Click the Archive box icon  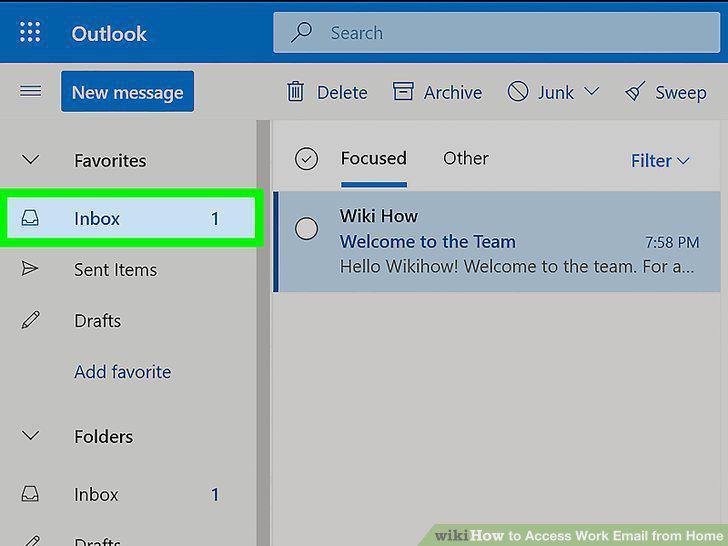coord(403,91)
